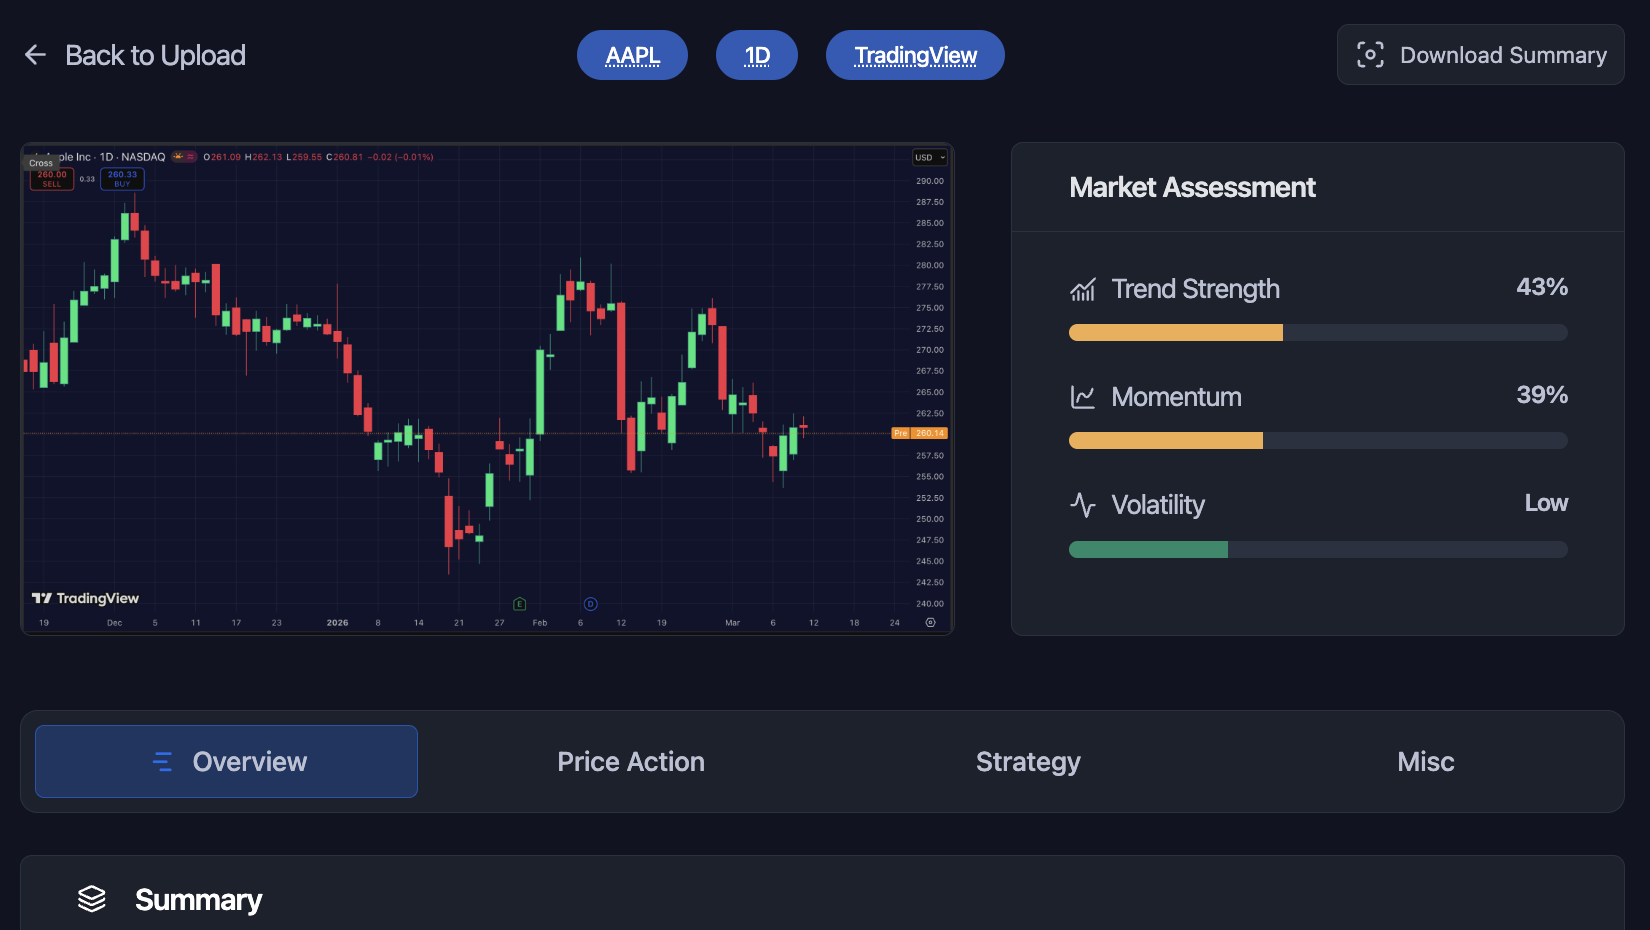The image size is (1650, 930).
Task: Click the dividend D marker on chart
Action: [590, 604]
